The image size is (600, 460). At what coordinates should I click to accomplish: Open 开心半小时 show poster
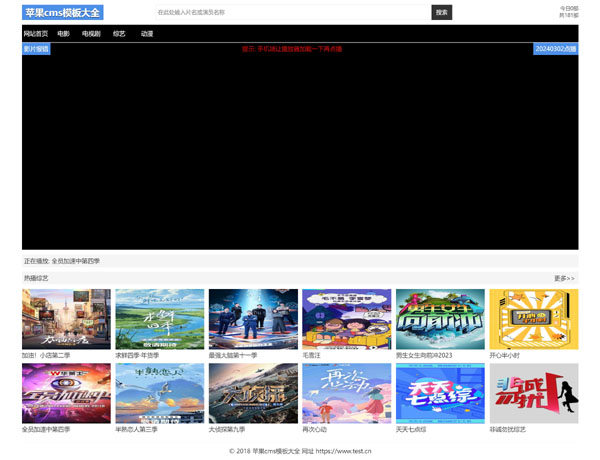click(x=534, y=319)
